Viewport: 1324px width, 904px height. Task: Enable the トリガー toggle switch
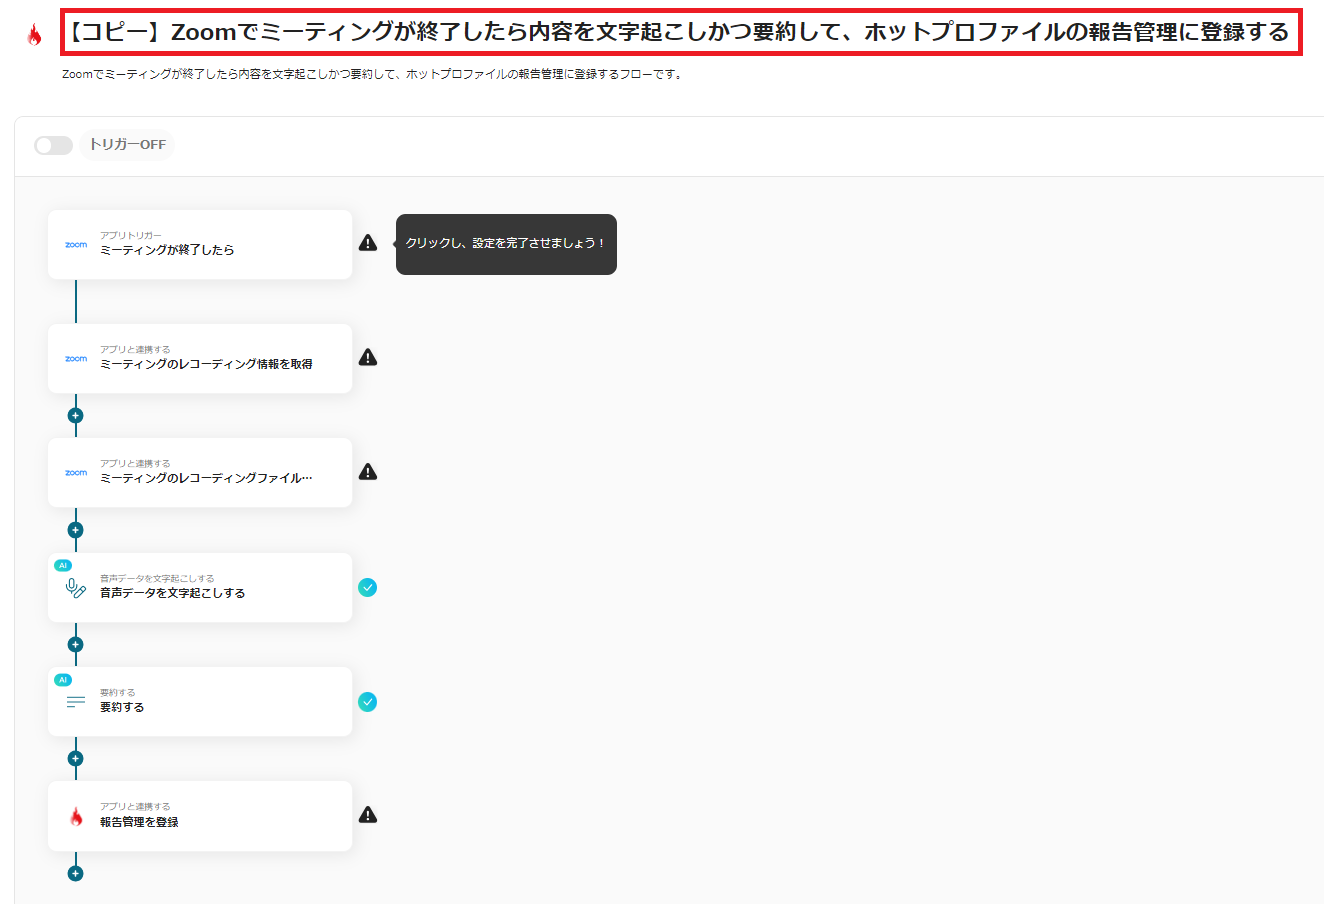(53, 145)
